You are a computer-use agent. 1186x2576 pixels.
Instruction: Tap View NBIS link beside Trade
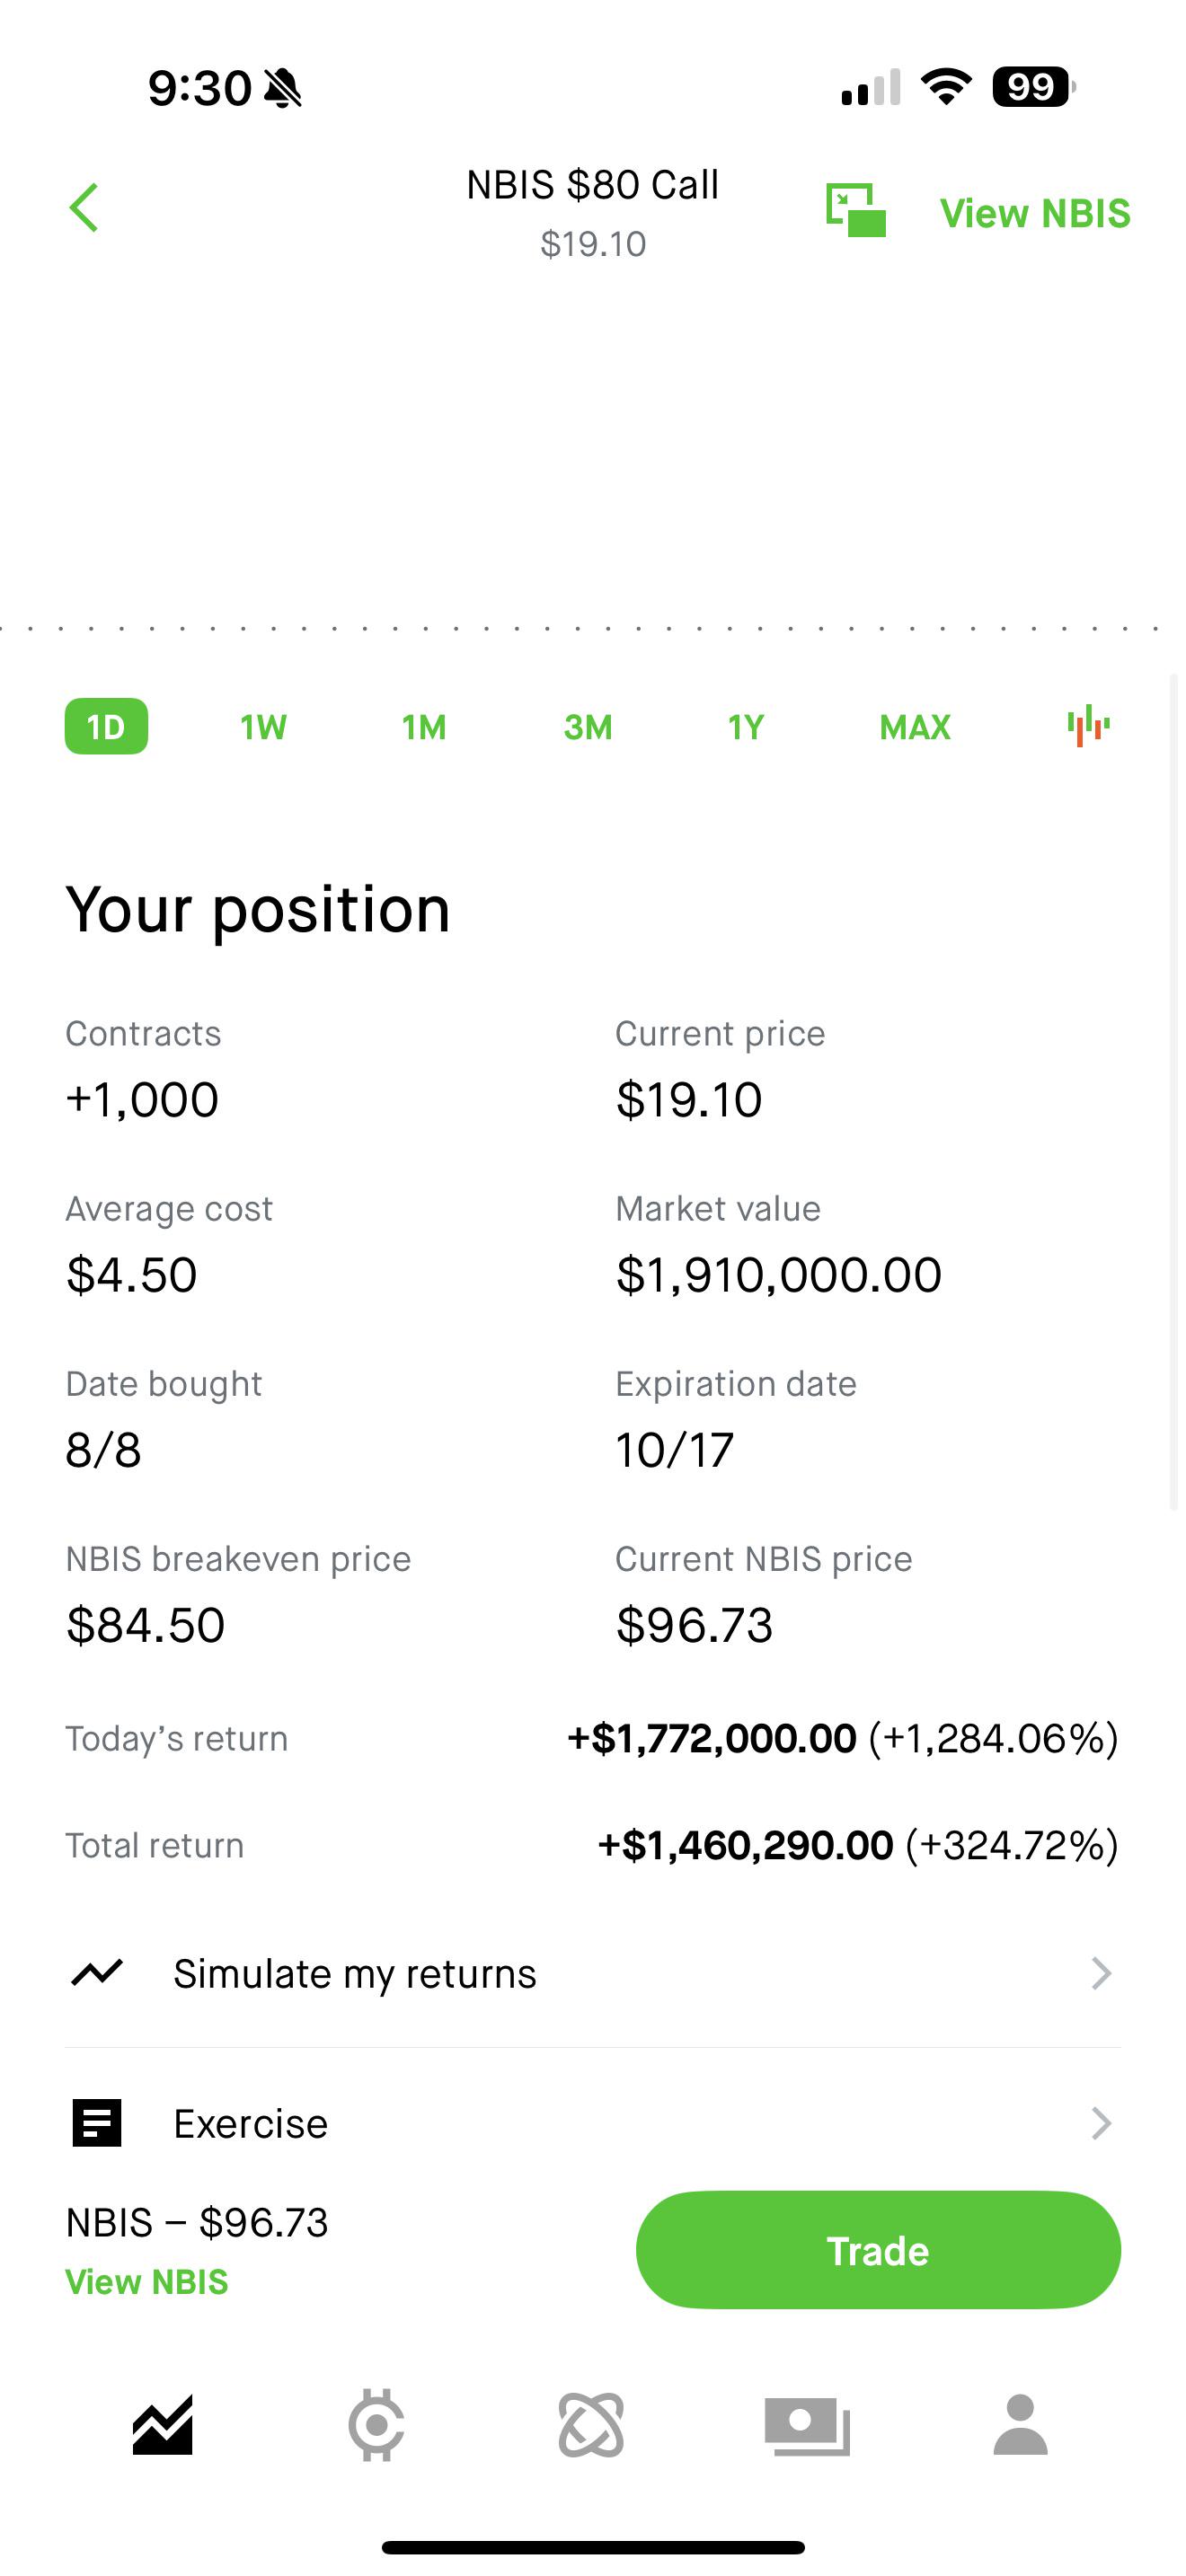(x=147, y=2282)
